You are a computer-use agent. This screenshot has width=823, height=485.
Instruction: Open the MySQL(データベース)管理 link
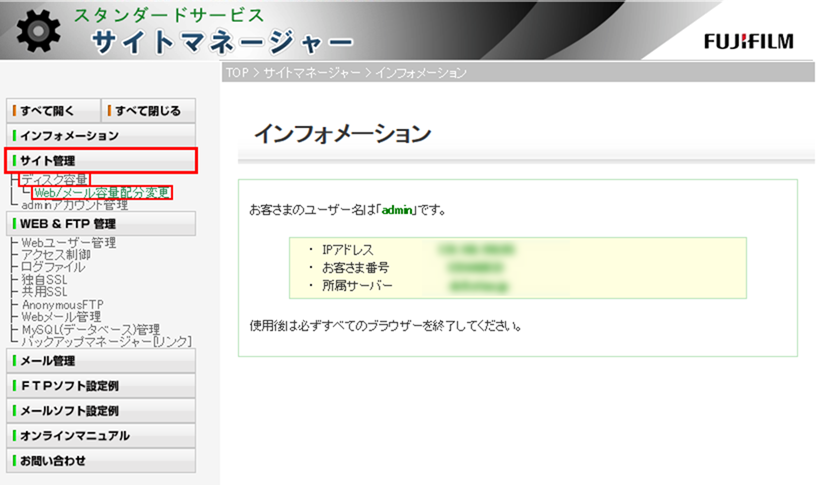coord(90,329)
